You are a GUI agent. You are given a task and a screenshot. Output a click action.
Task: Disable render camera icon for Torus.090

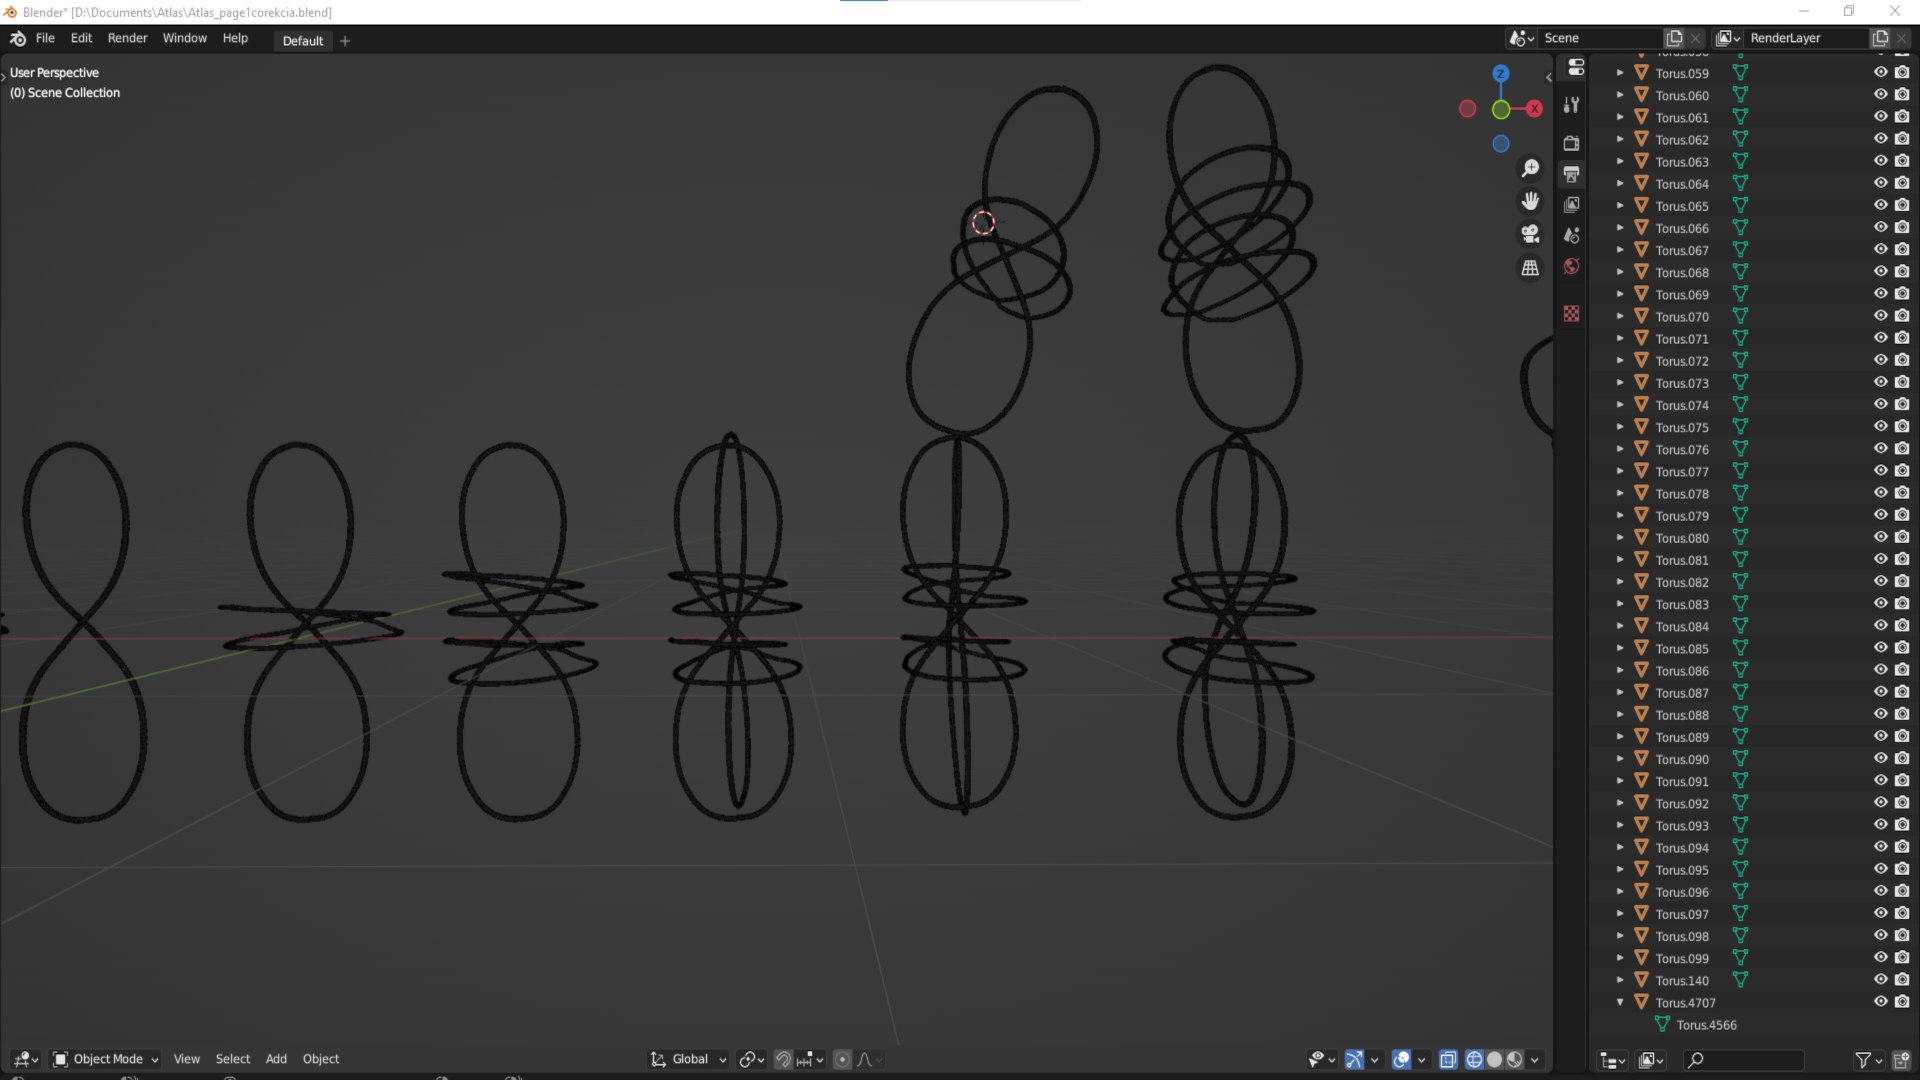click(1902, 759)
